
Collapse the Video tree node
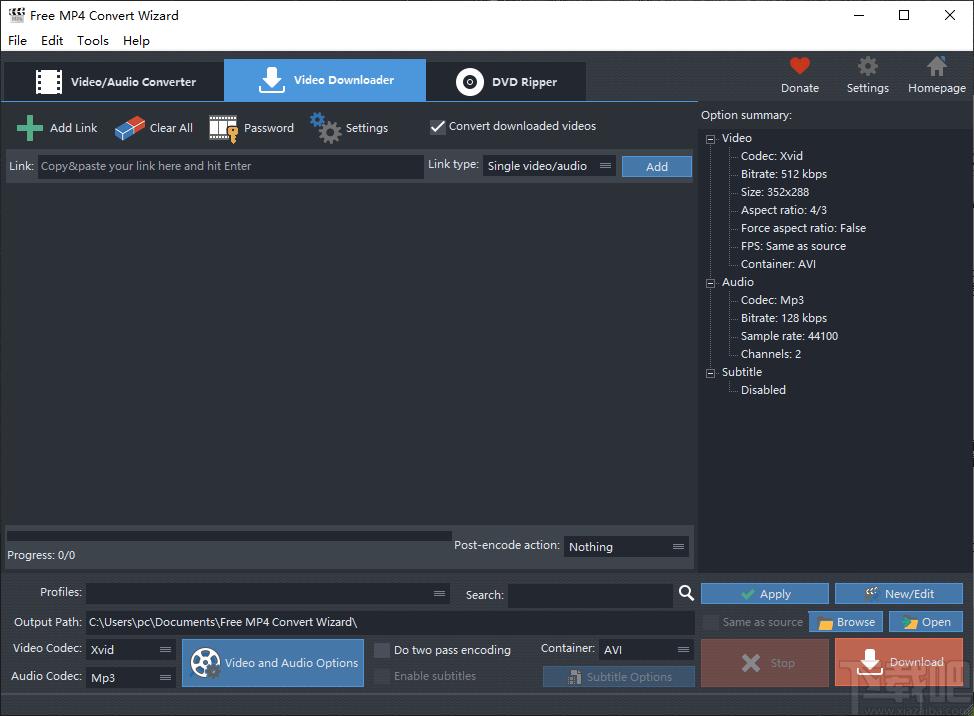[710, 139]
